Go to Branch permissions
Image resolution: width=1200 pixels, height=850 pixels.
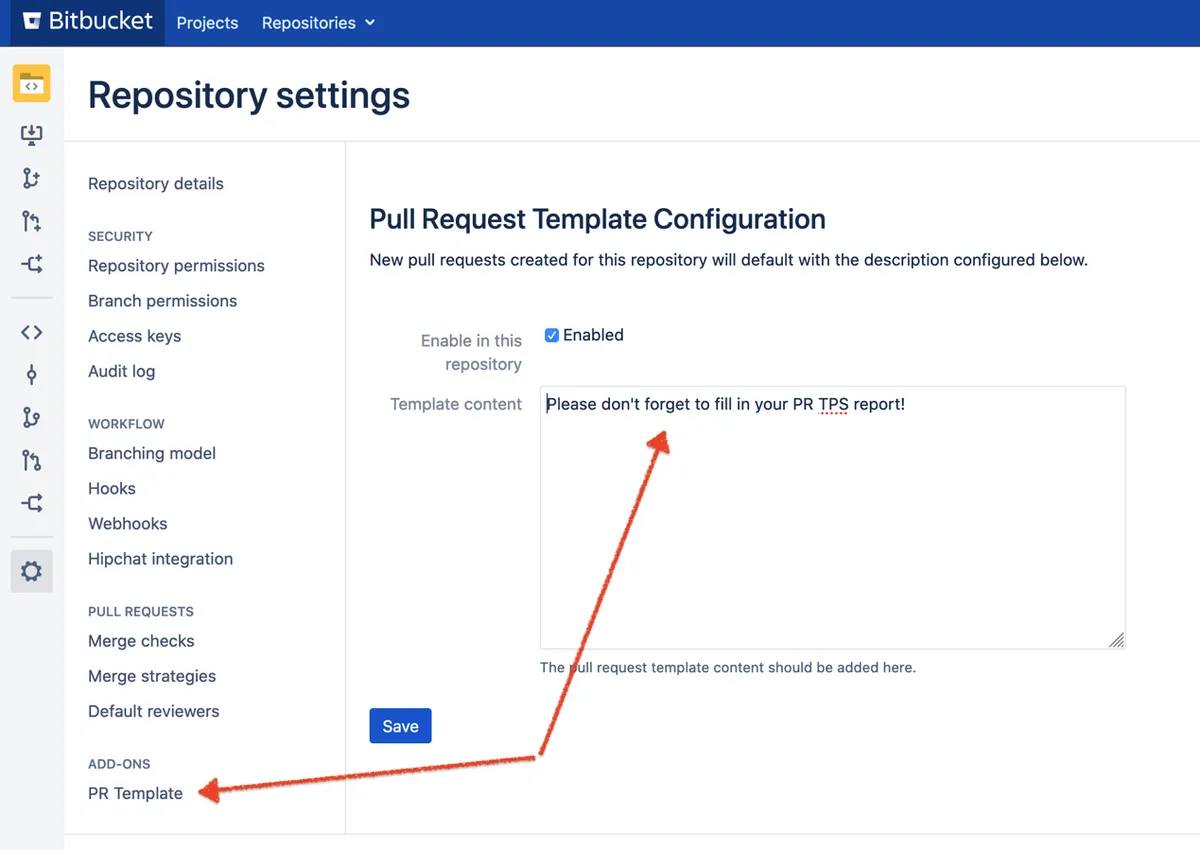162,300
